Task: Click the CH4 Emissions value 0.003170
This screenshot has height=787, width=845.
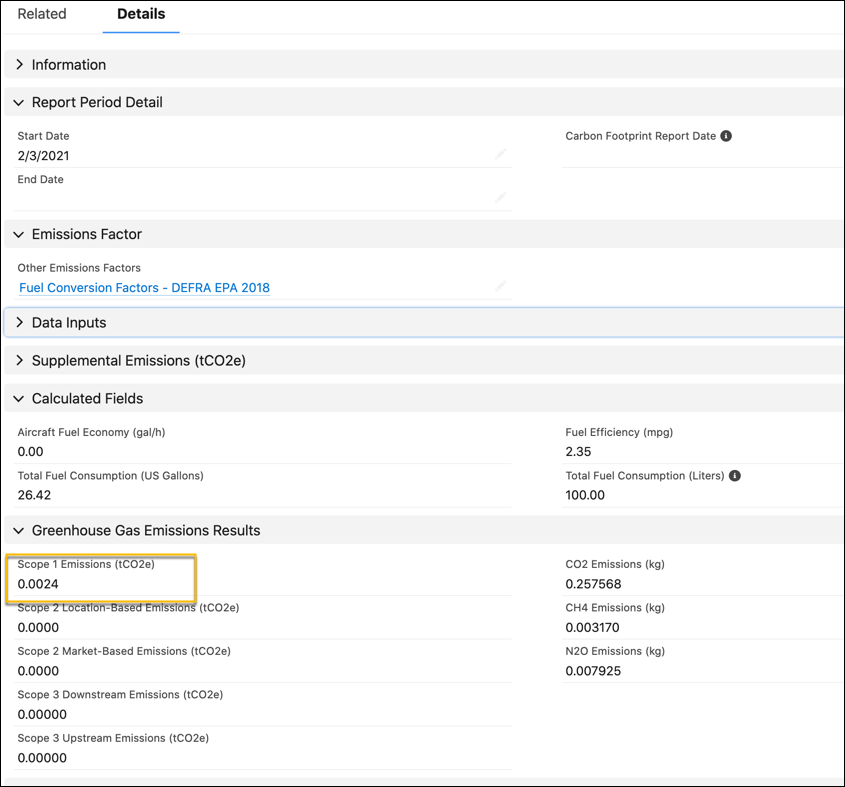Action: (592, 628)
